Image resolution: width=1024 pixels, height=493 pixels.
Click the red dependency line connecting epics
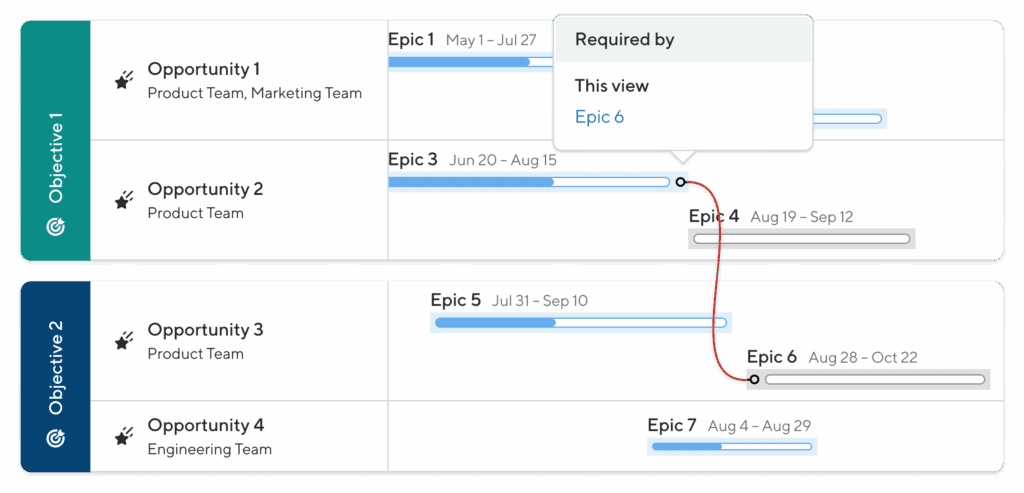pyautogui.click(x=717, y=280)
